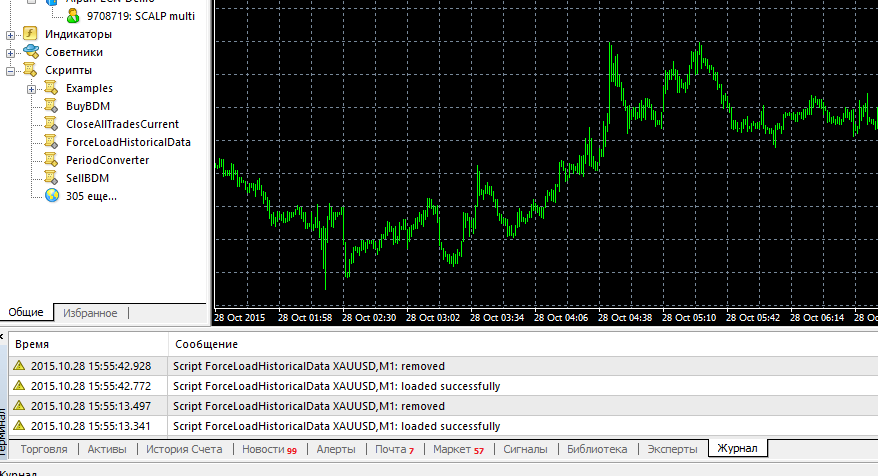
Task: Click warning icon of the 15:55:42.772 log entry
Action: tap(20, 386)
